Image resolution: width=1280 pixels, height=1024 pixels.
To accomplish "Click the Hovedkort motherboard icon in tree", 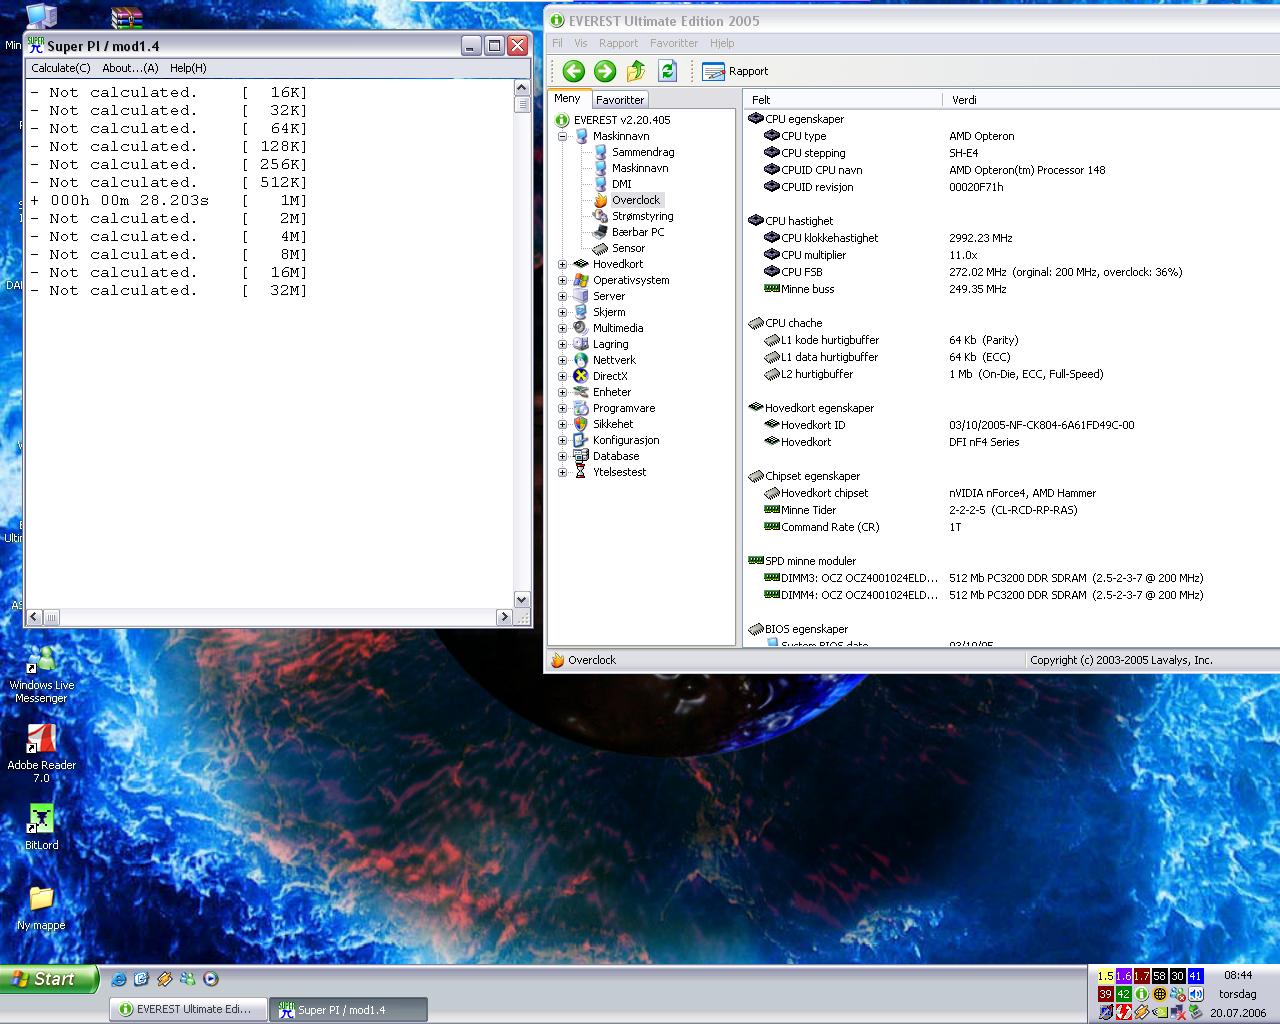I will 580,264.
